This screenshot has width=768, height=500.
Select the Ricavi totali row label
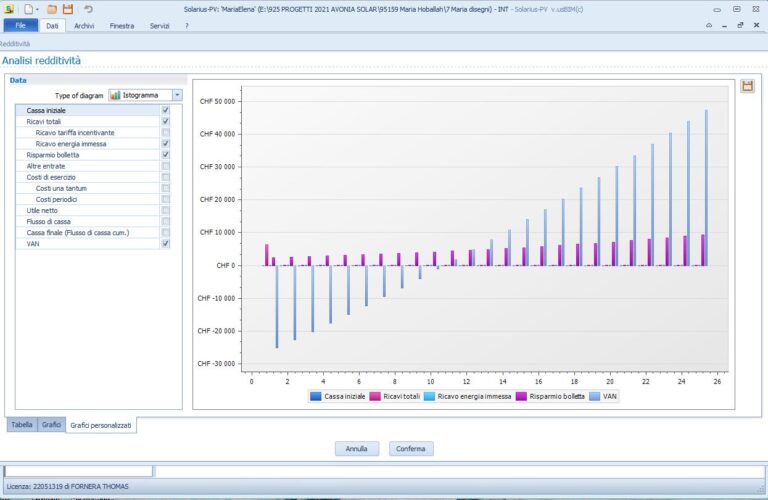44,121
